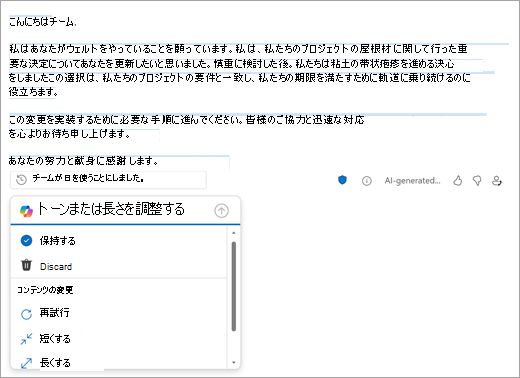
Task: Click the blue checkmark icon for 保持する
Action: click(26, 240)
